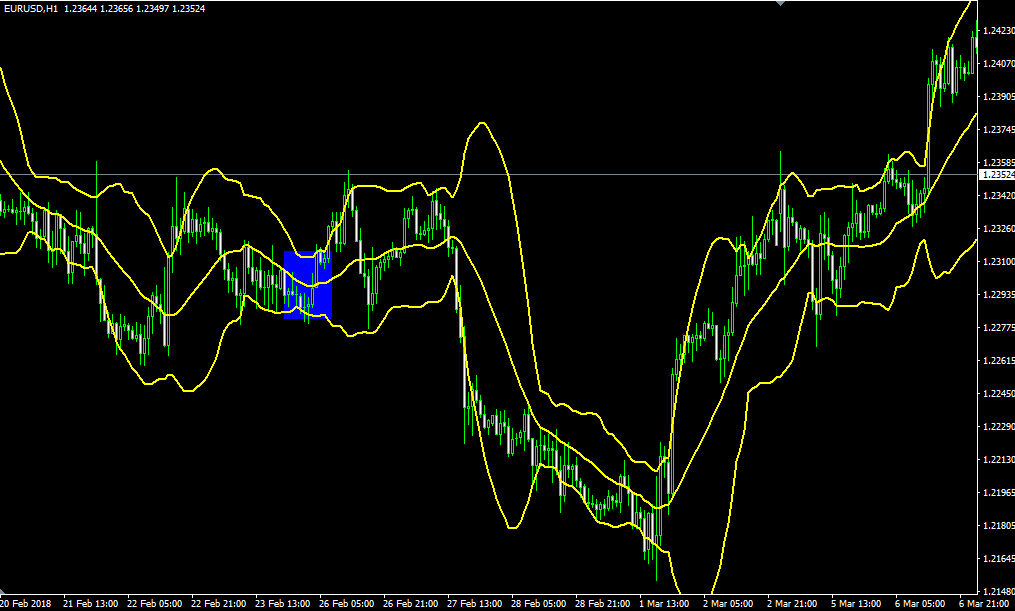The image size is (1015, 611).
Task: Click the 27 Feb 13:00 time label
Action: click(475, 604)
